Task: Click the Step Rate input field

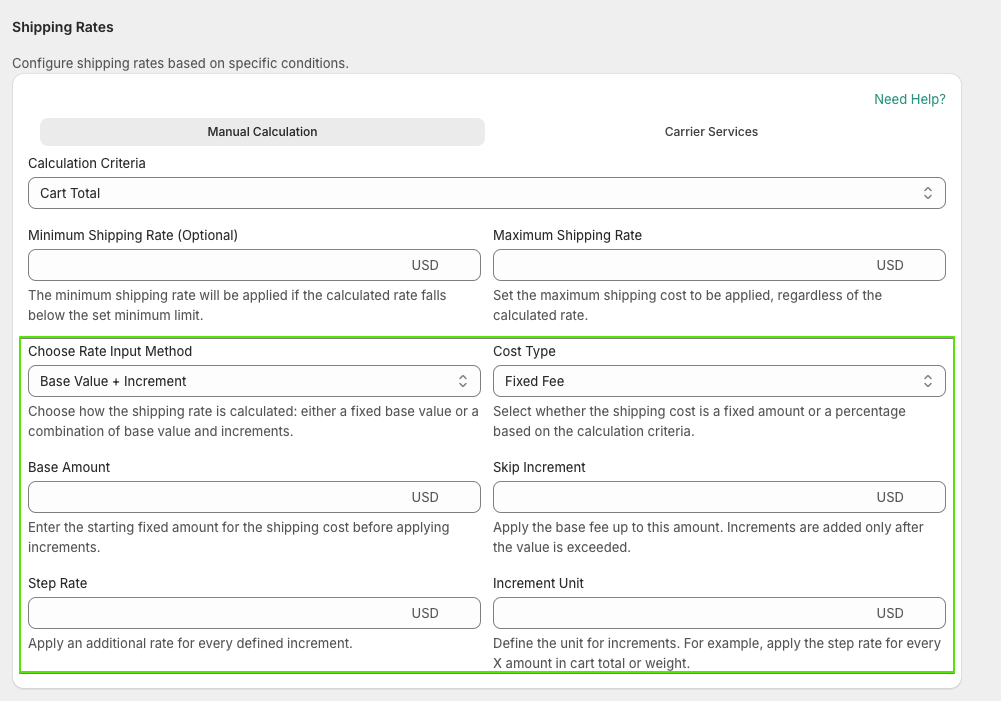Action: (x=254, y=613)
